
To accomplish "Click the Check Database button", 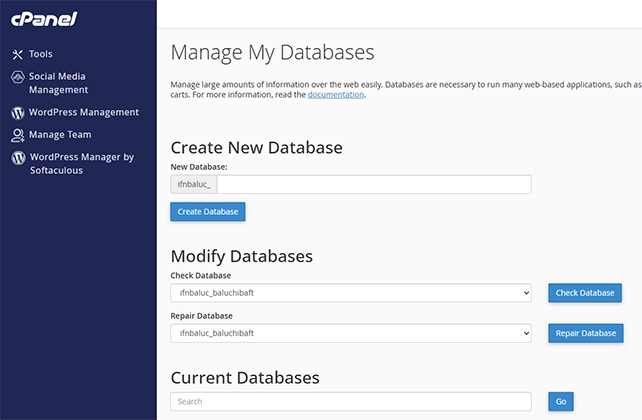I will pyautogui.click(x=585, y=293).
